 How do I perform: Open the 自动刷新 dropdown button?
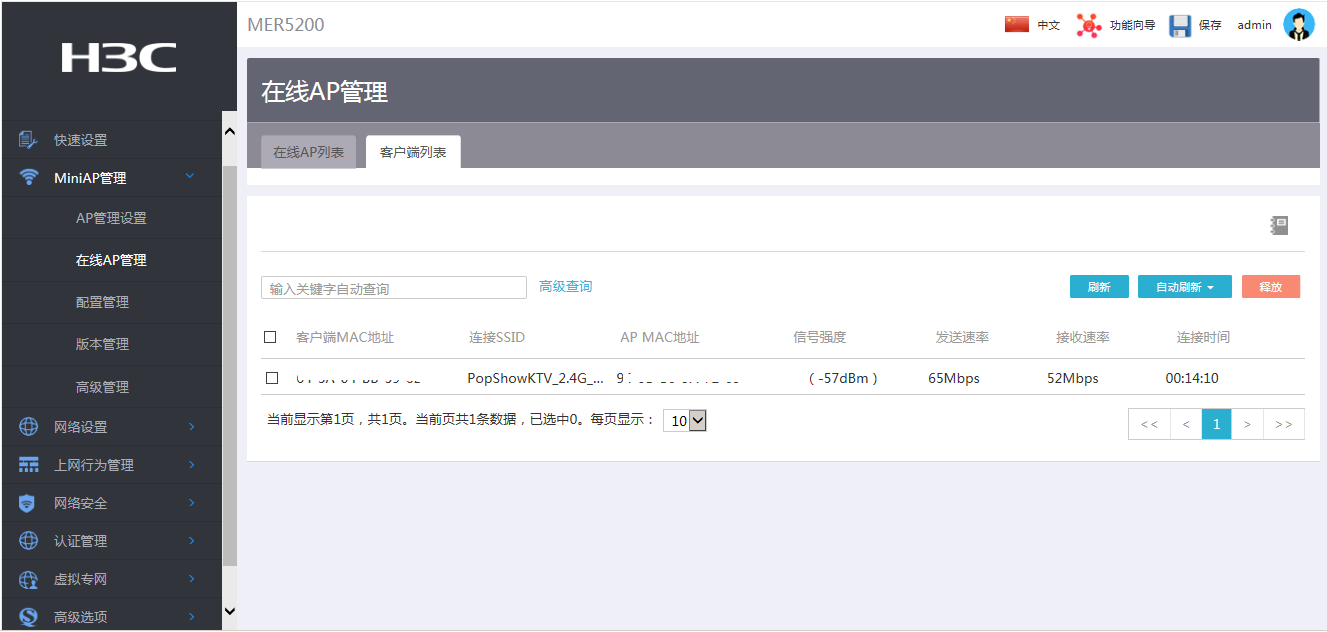1185,287
